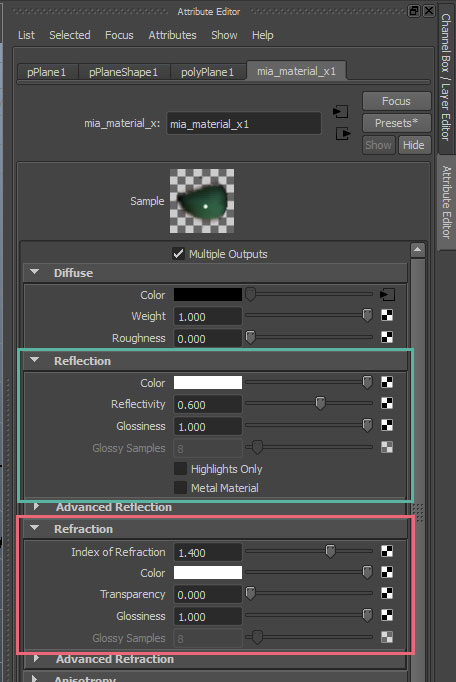
Task: Enable the Metal Material checkbox
Action: pyautogui.click(x=180, y=488)
